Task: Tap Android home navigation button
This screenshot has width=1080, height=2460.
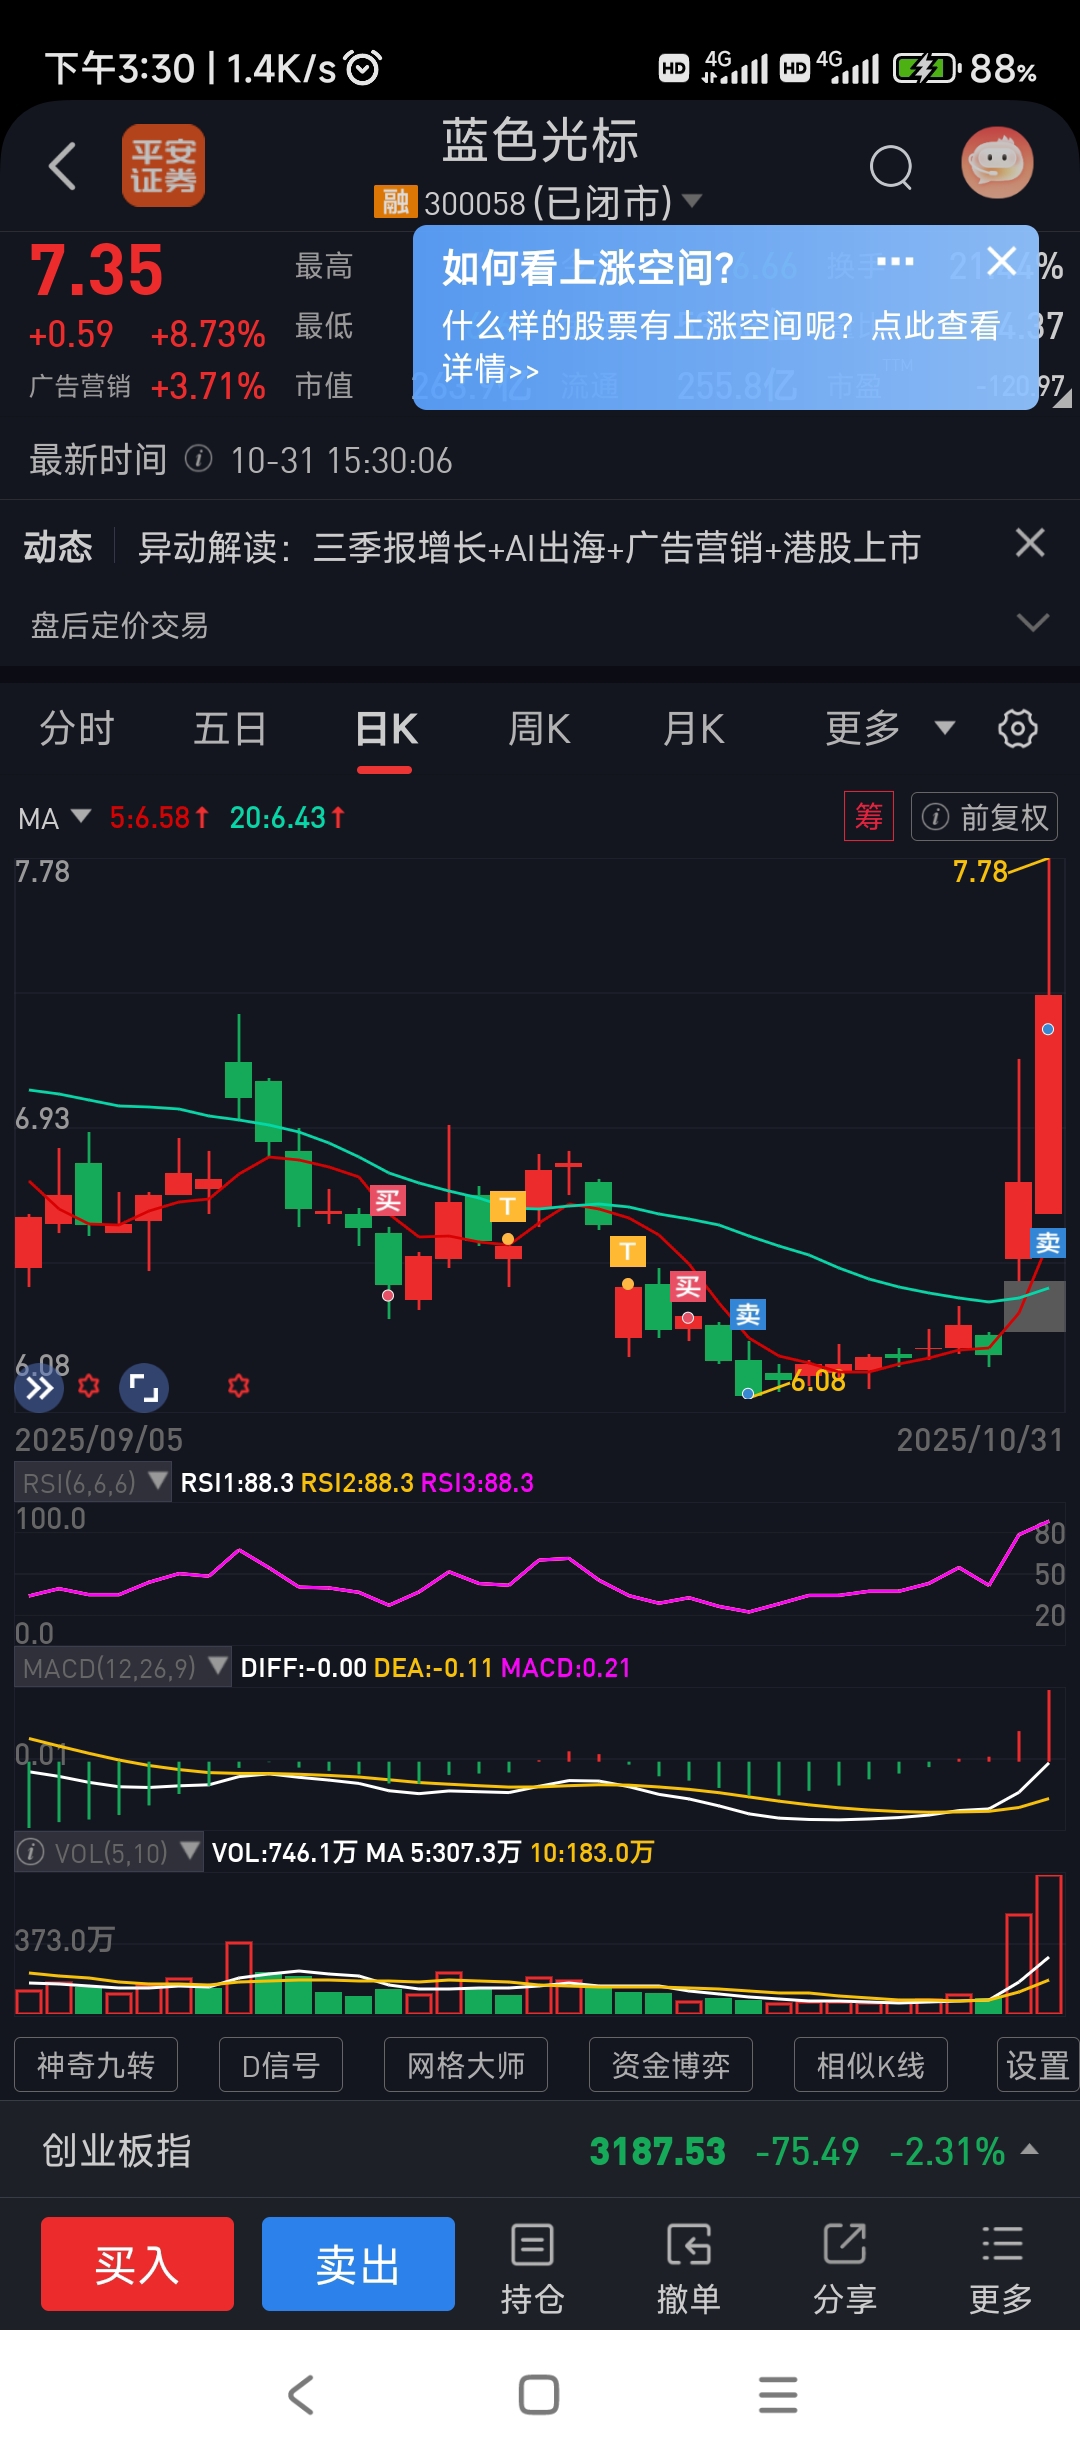Action: pos(539,2395)
